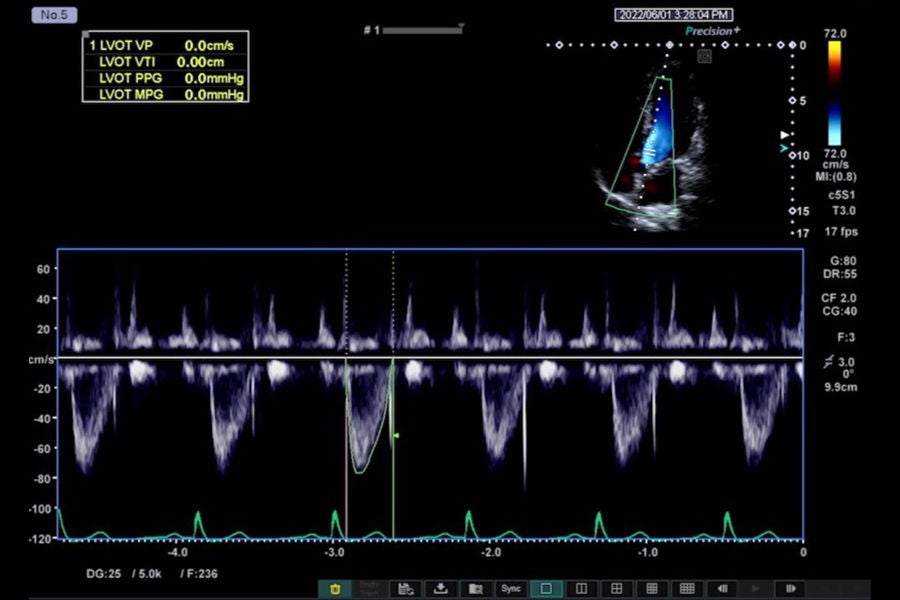
Task: Click the No.5 image label
Action: (54, 15)
